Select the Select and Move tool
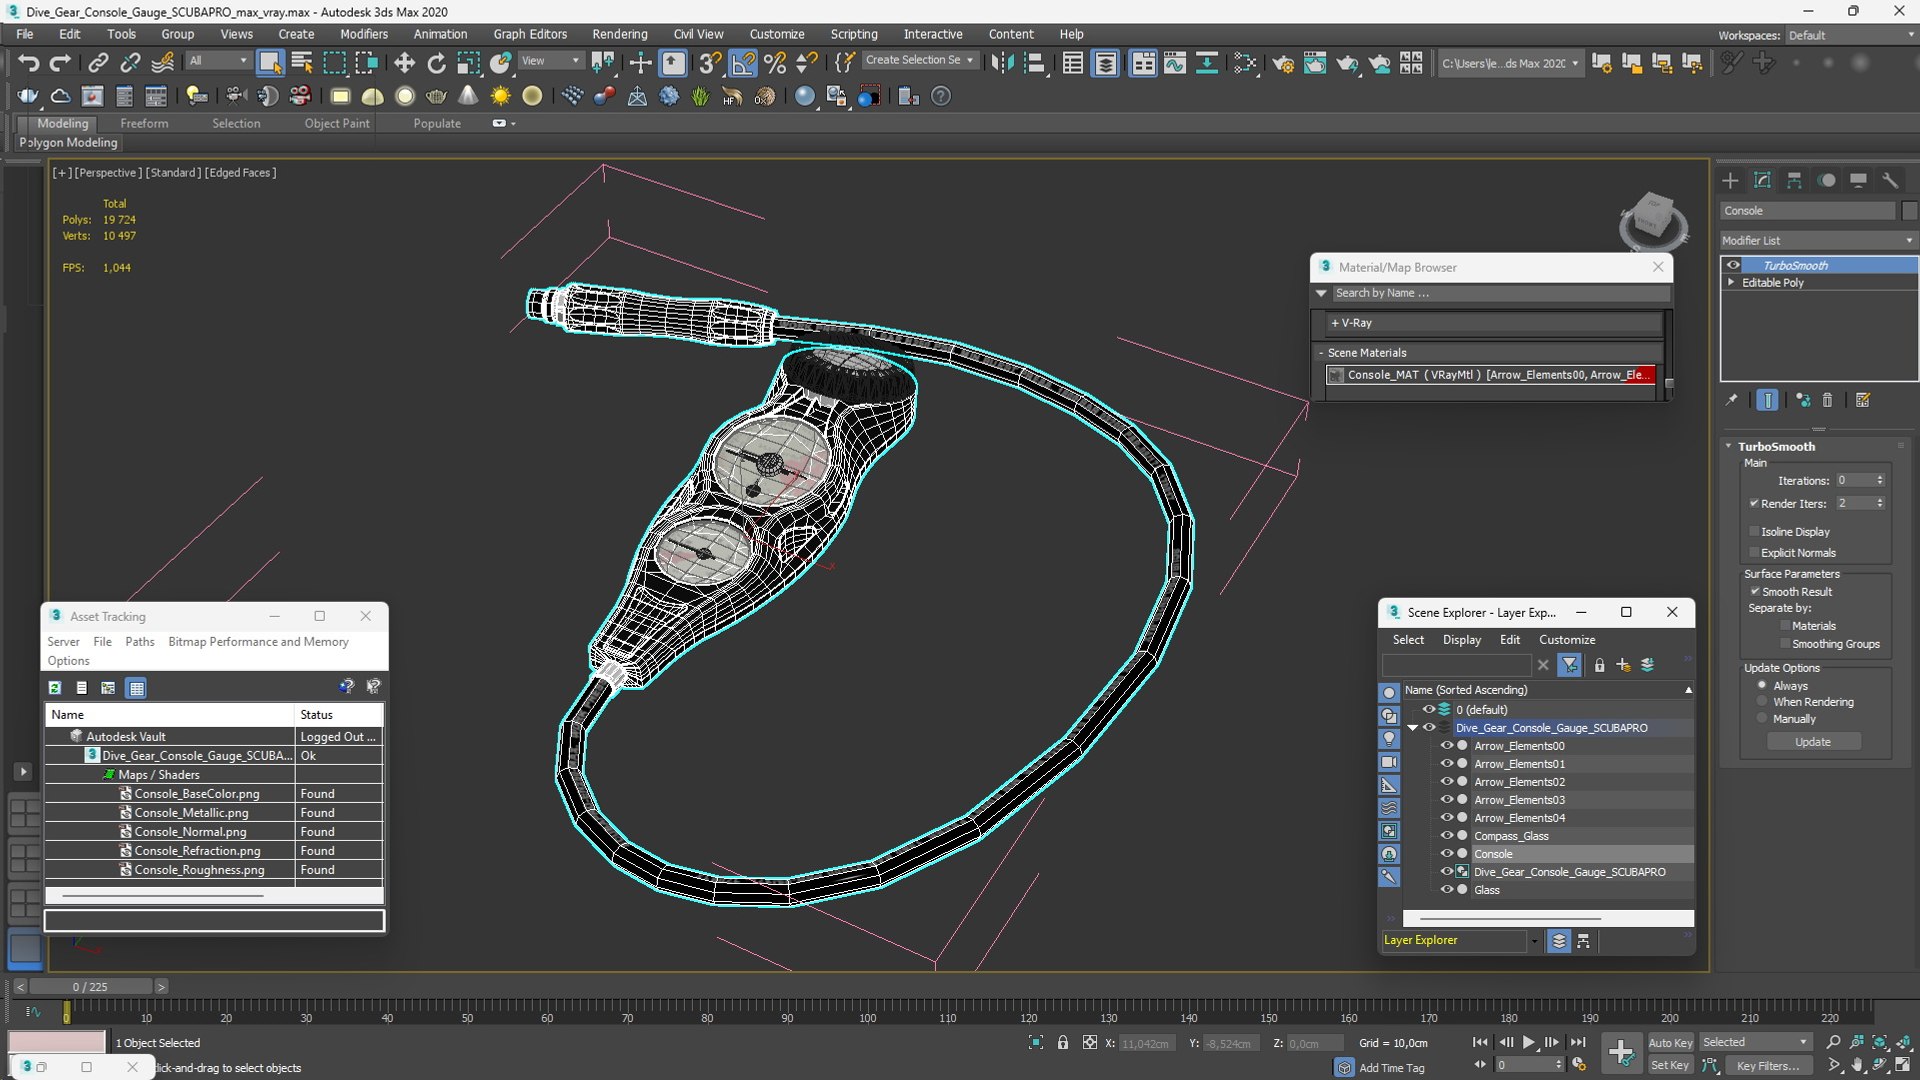The height and width of the screenshot is (1080, 1920). [x=404, y=63]
